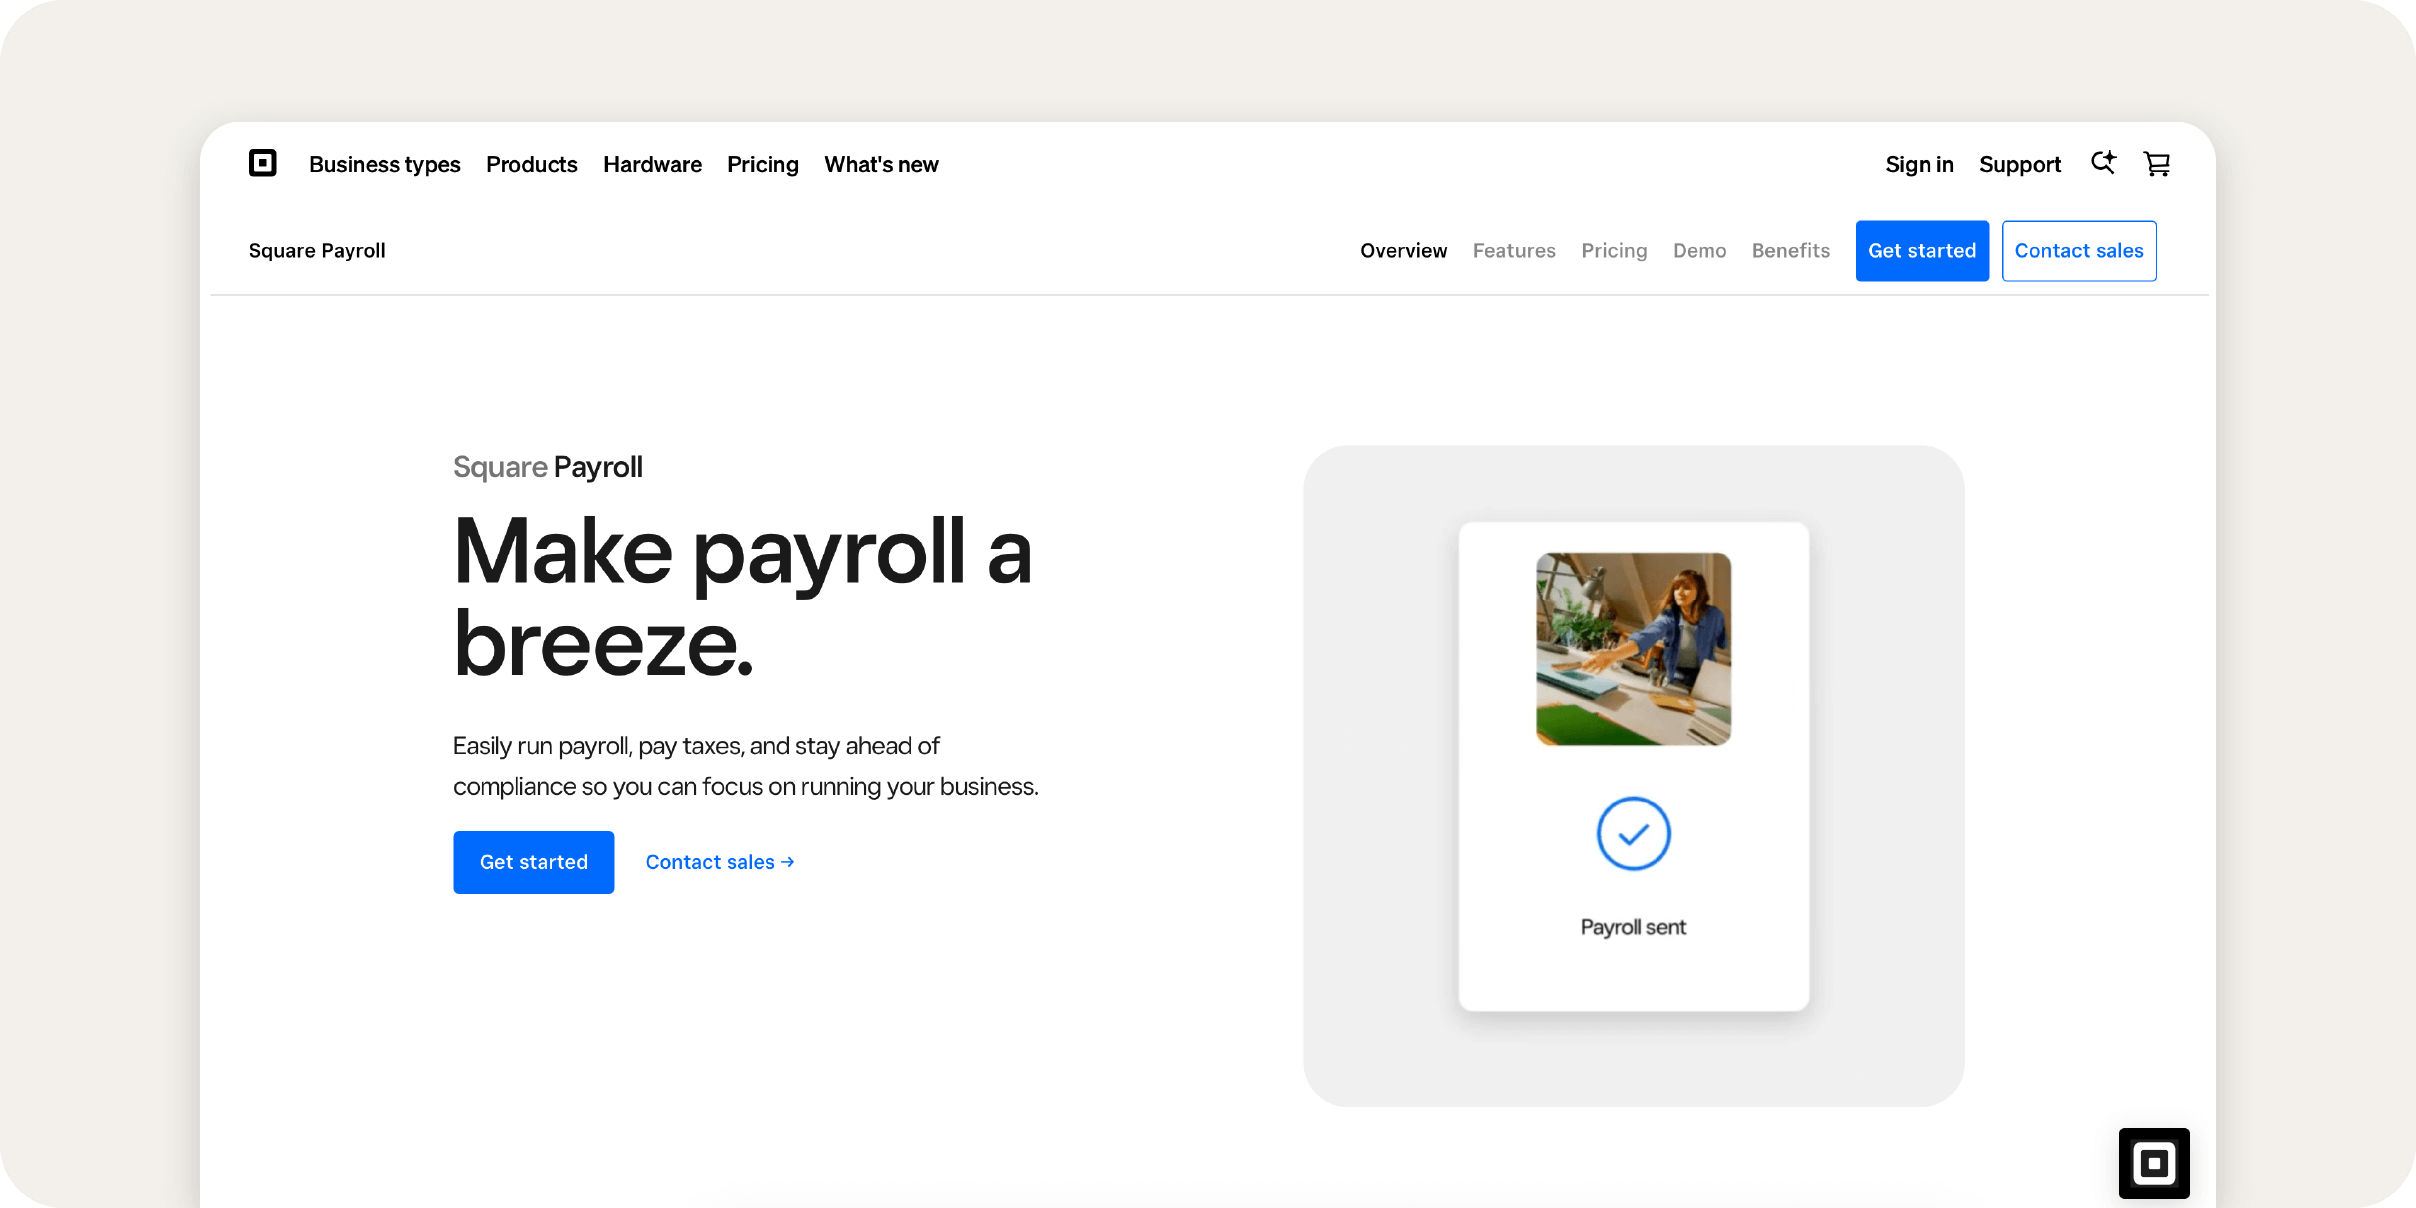Open the Business types menu
2416x1208 pixels.
click(384, 164)
